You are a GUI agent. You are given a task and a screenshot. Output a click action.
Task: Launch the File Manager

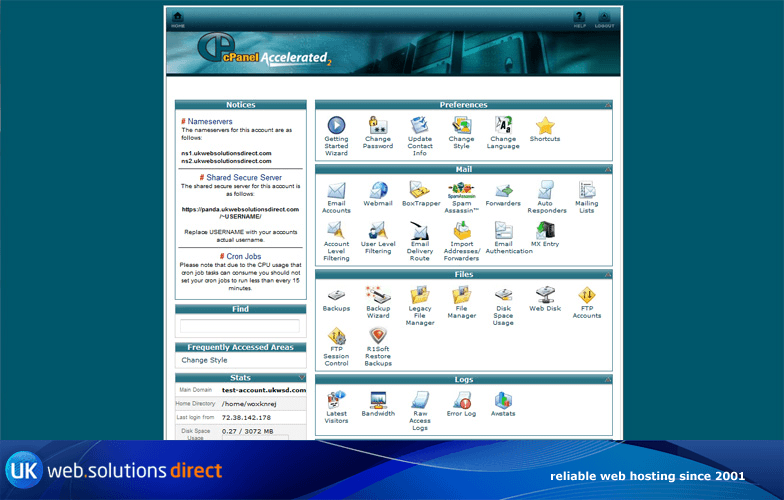tap(461, 295)
